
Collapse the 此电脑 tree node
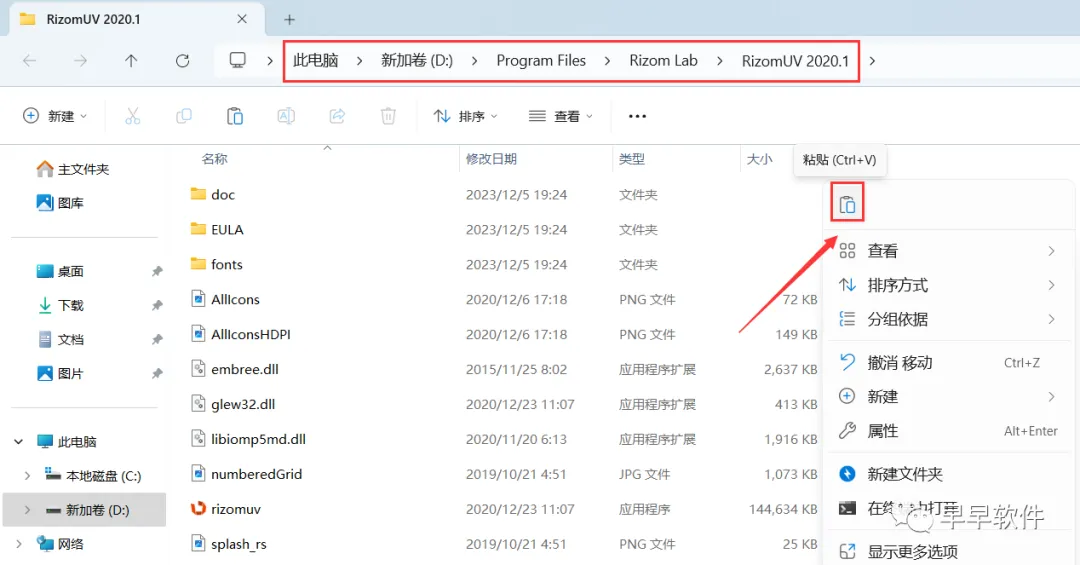tap(19, 442)
